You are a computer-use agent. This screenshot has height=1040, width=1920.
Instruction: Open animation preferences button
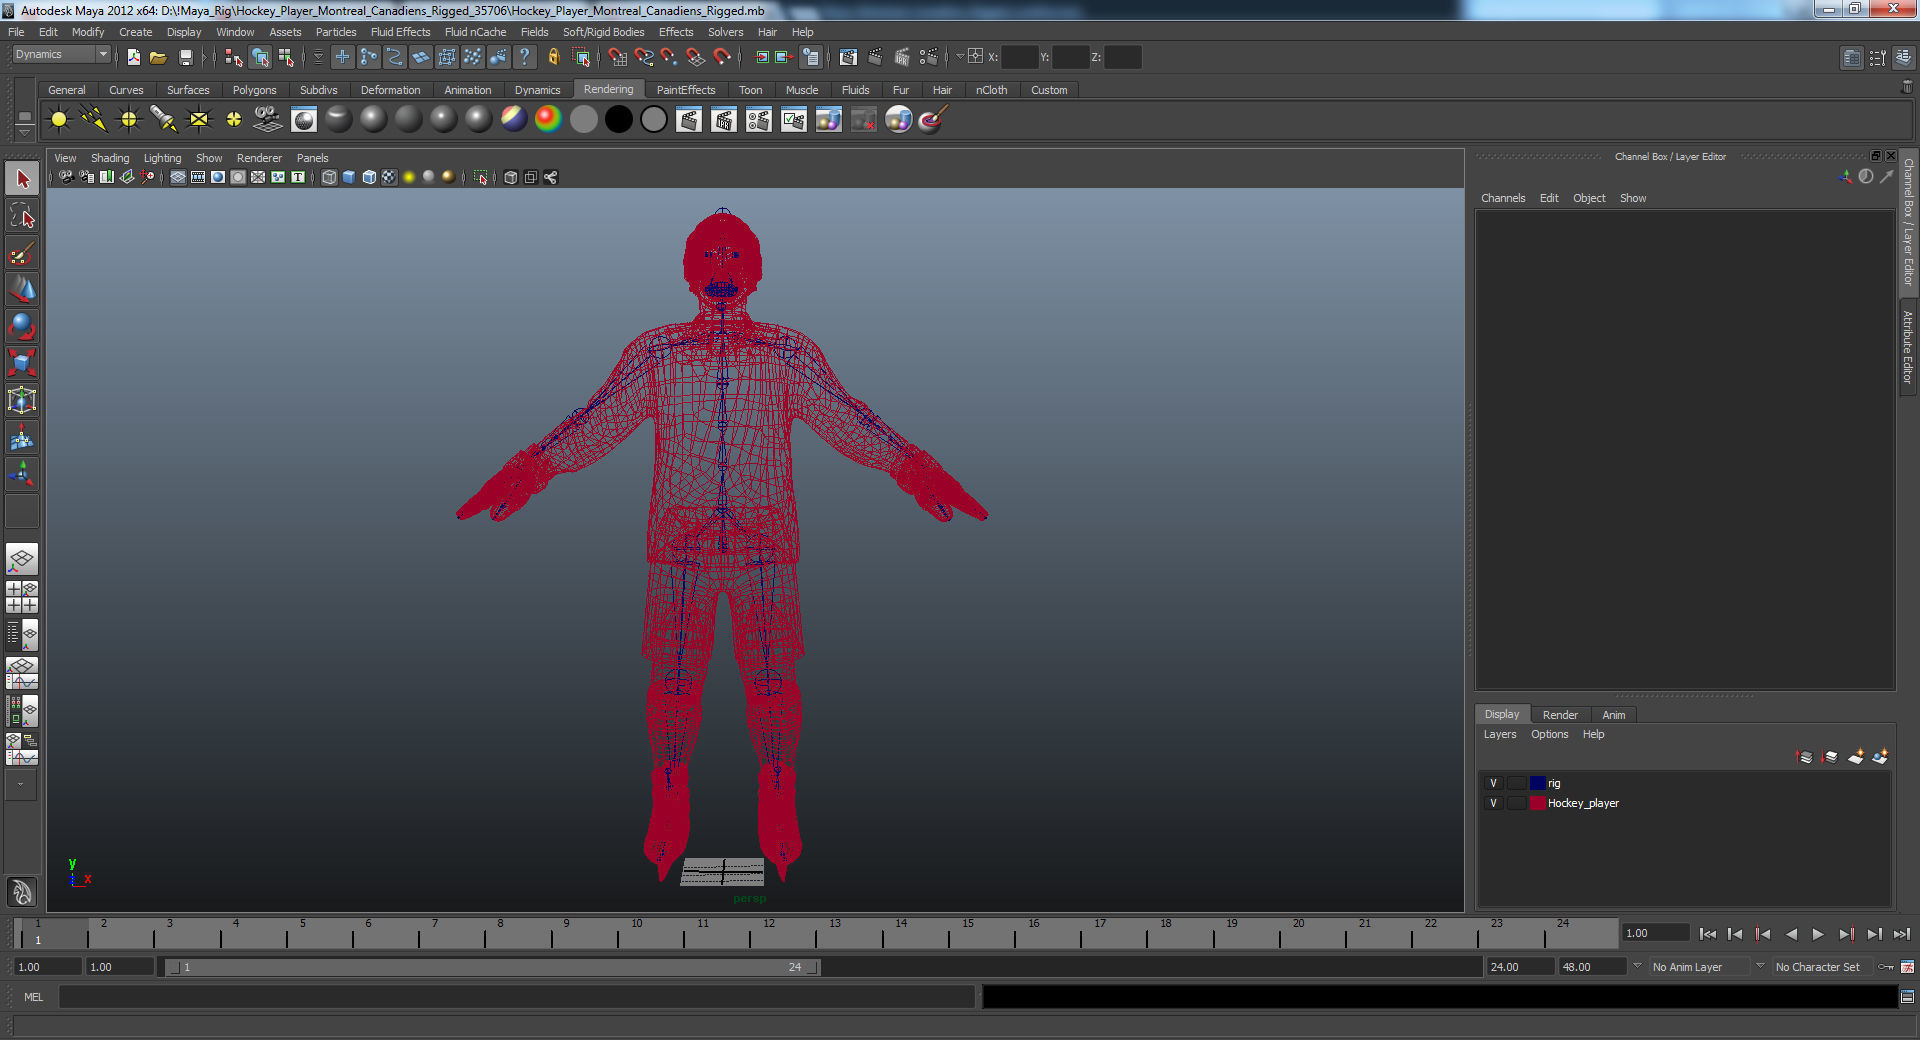(x=1907, y=967)
